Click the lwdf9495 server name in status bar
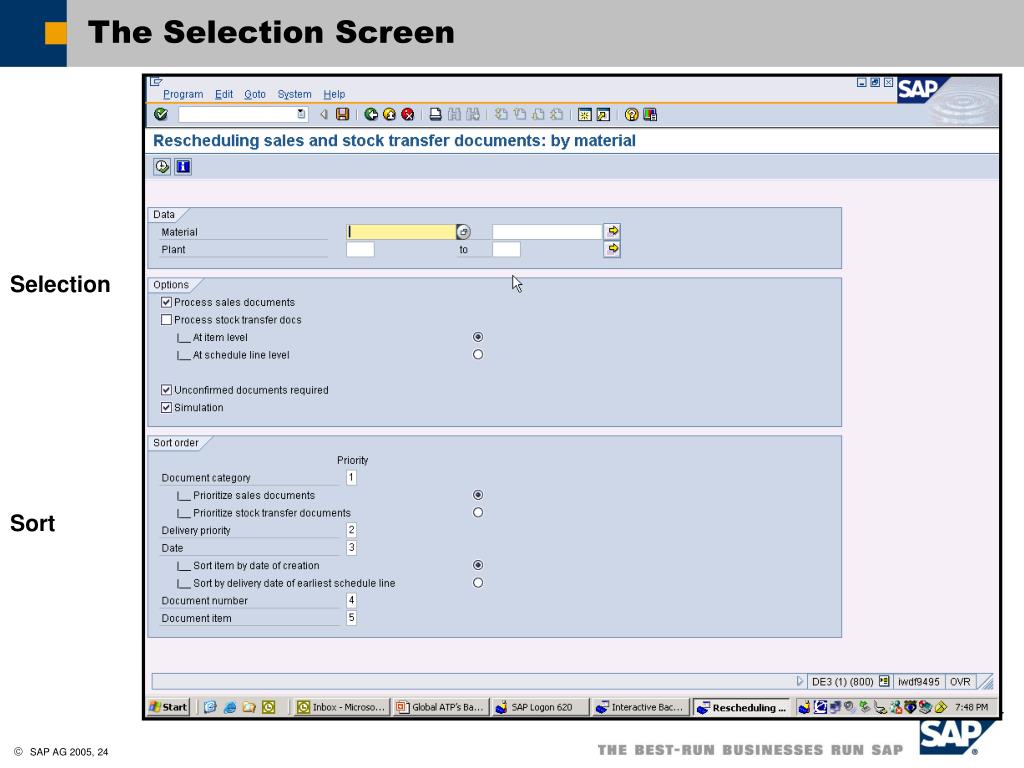The width and height of the screenshot is (1024, 768). coord(918,682)
